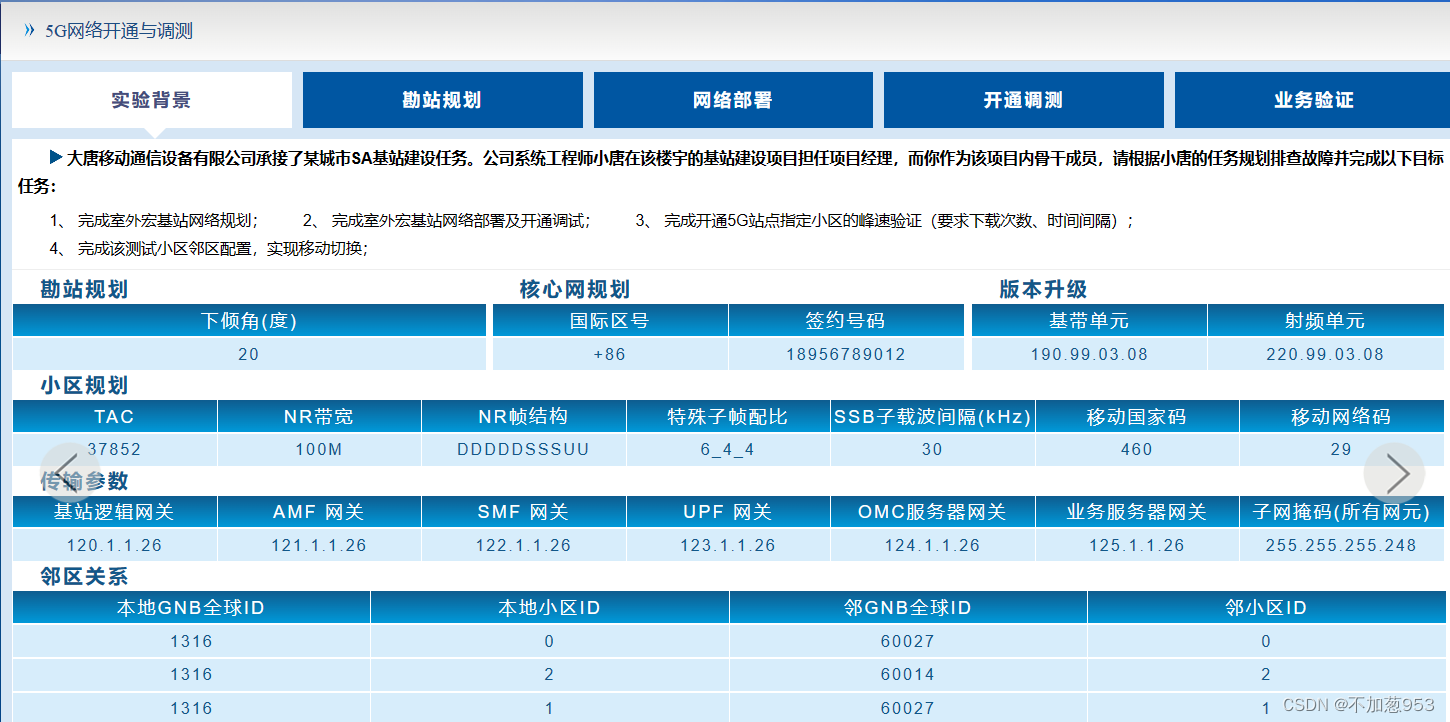Select the DDDDDSSSUU frame structure value
The width and height of the screenshot is (1450, 722).
point(524,450)
